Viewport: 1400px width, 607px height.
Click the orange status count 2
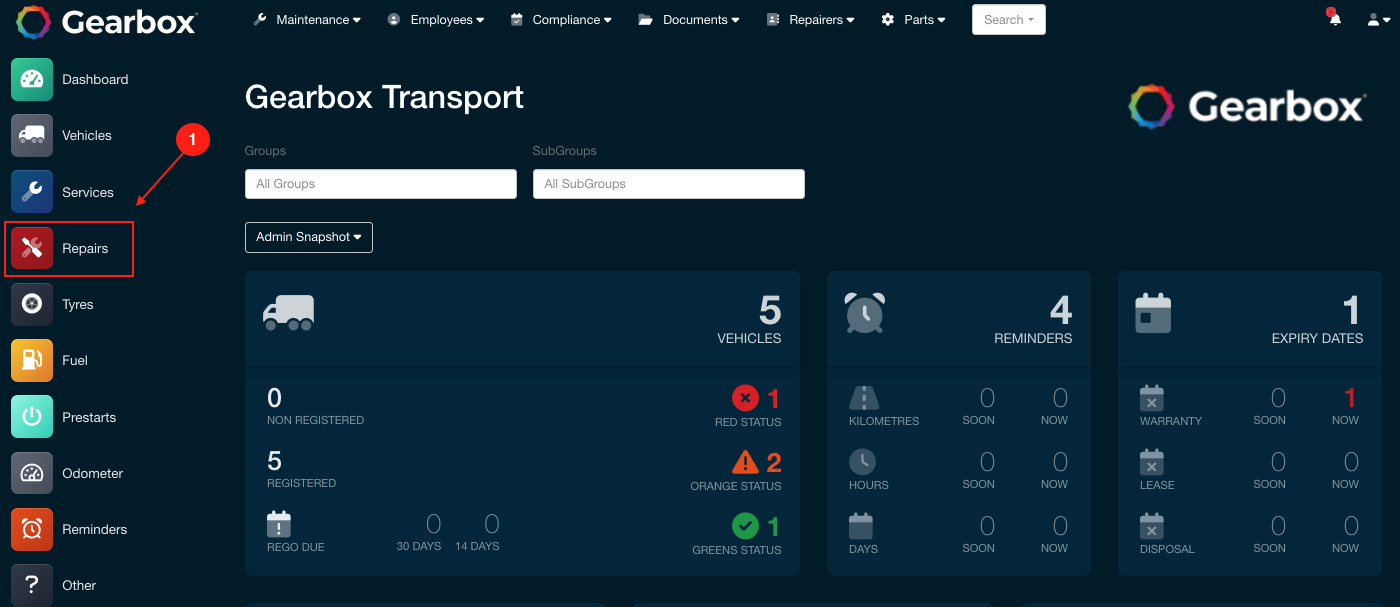pyautogui.click(x=774, y=462)
